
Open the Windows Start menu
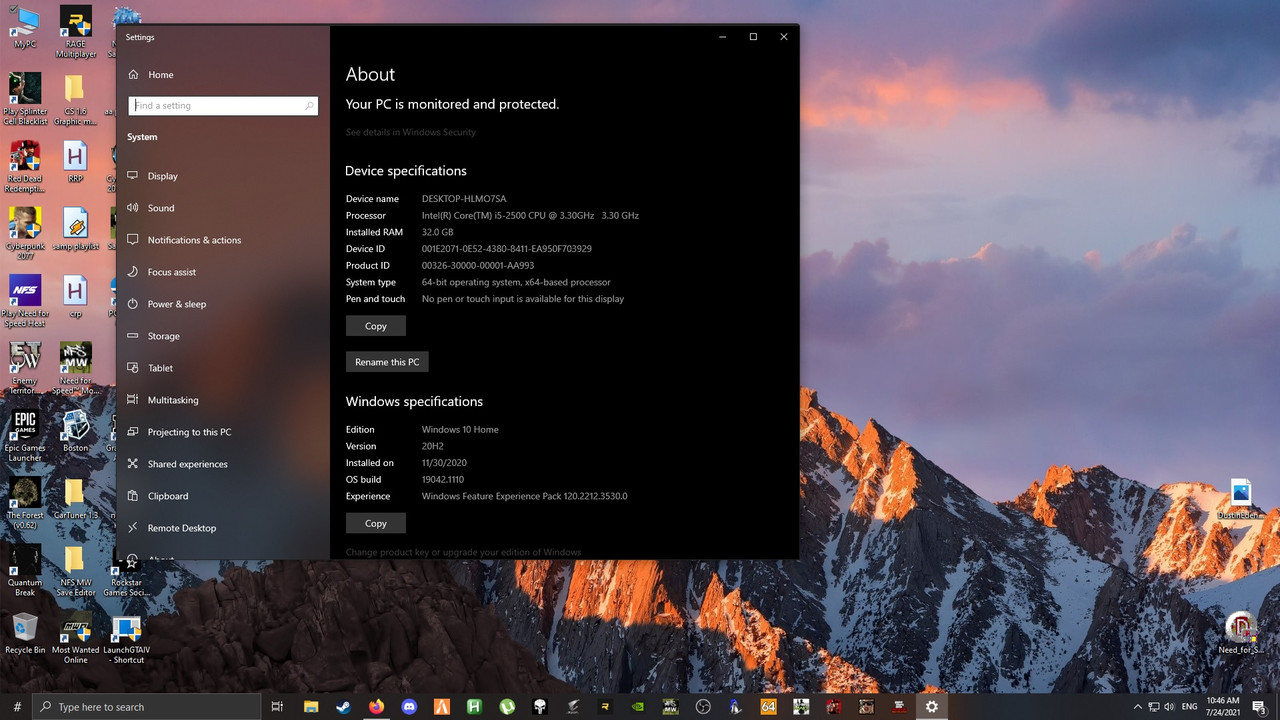(17, 707)
